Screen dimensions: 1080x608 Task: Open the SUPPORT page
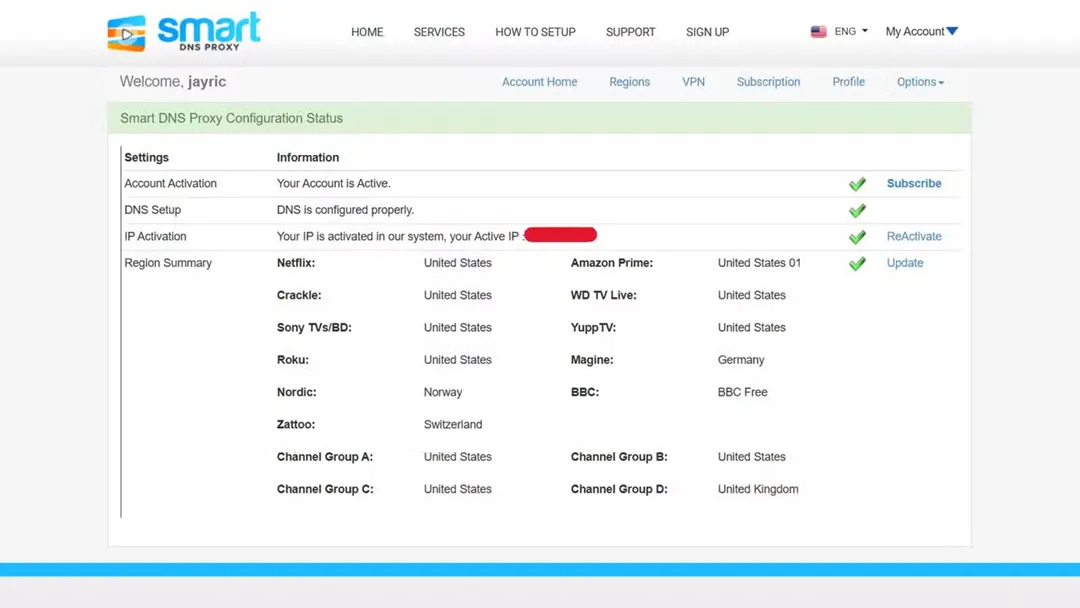pos(630,32)
